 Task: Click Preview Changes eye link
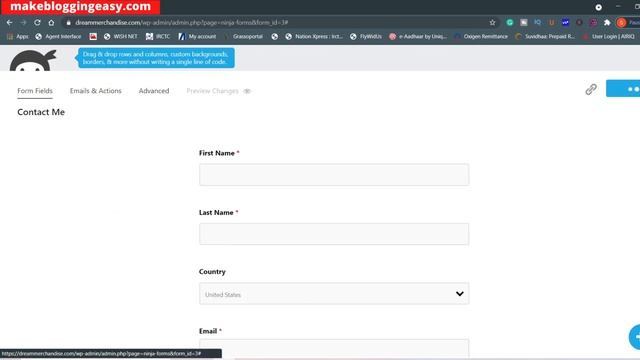(218, 91)
